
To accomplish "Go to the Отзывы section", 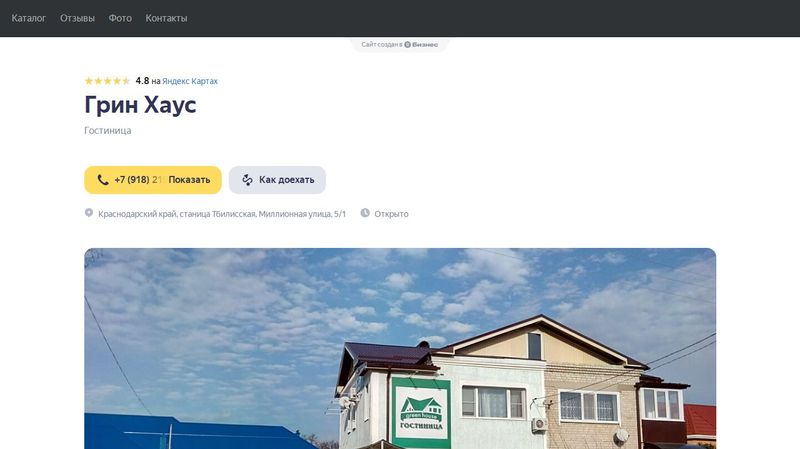I will [x=77, y=18].
